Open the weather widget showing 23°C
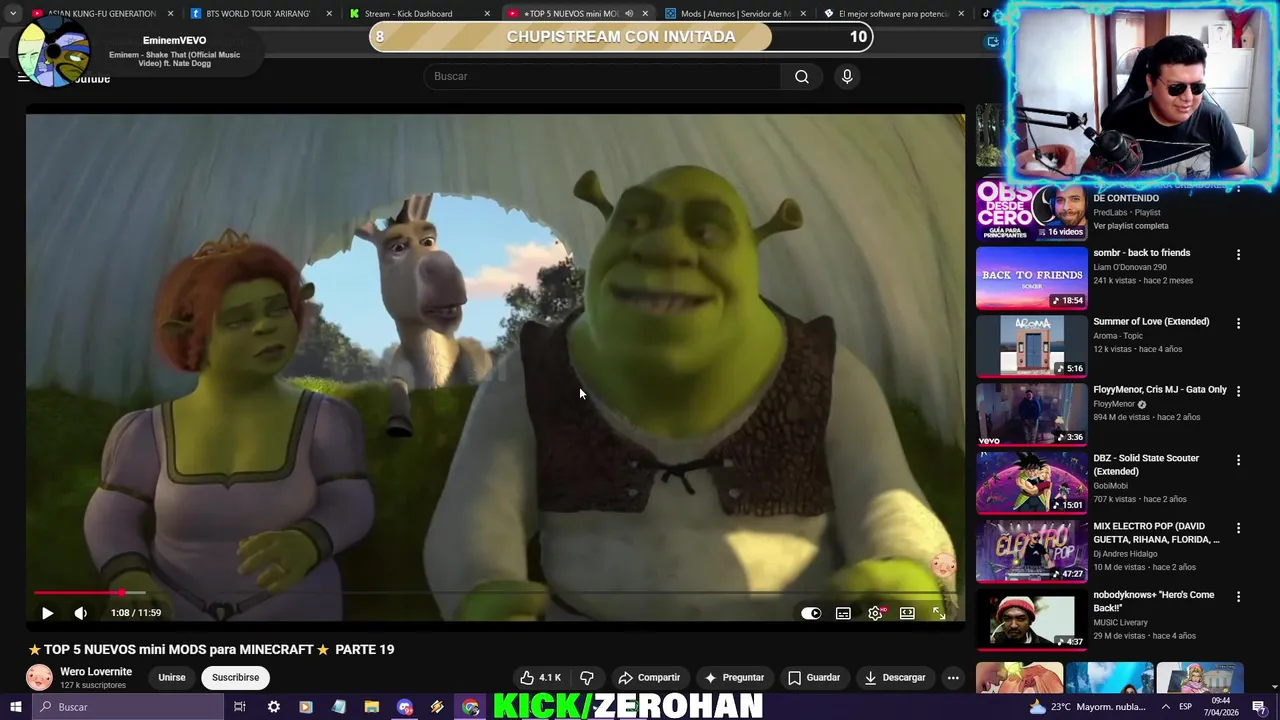 (x=1089, y=707)
